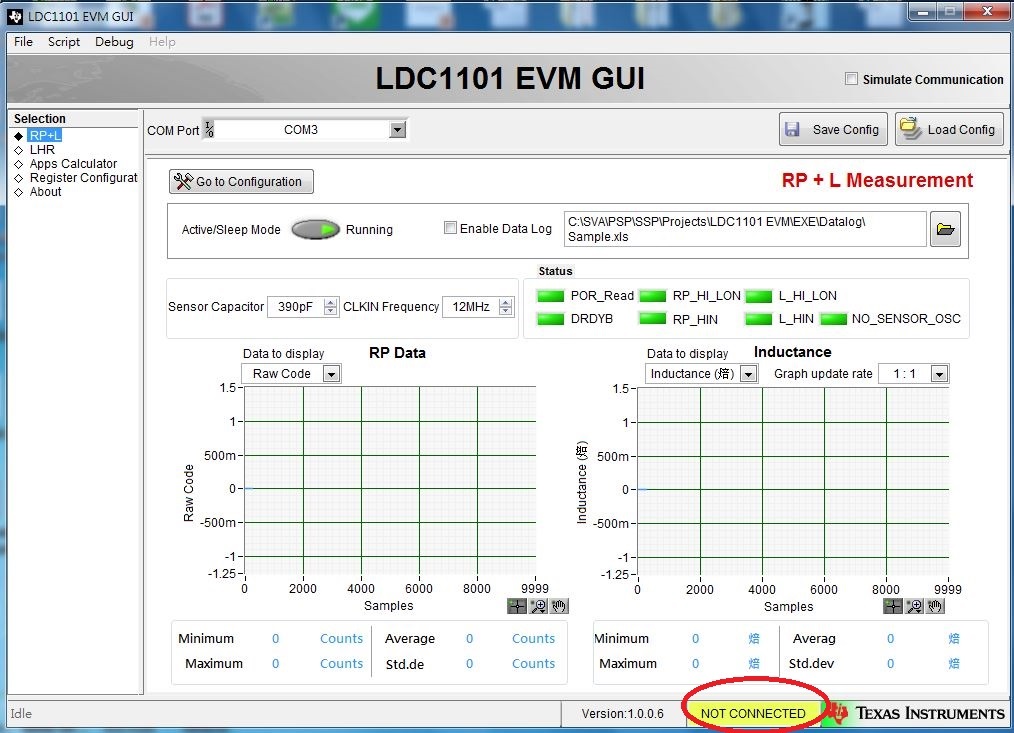The image size is (1014, 733).
Task: Click the data log file path field
Action: pyautogui.click(x=745, y=229)
